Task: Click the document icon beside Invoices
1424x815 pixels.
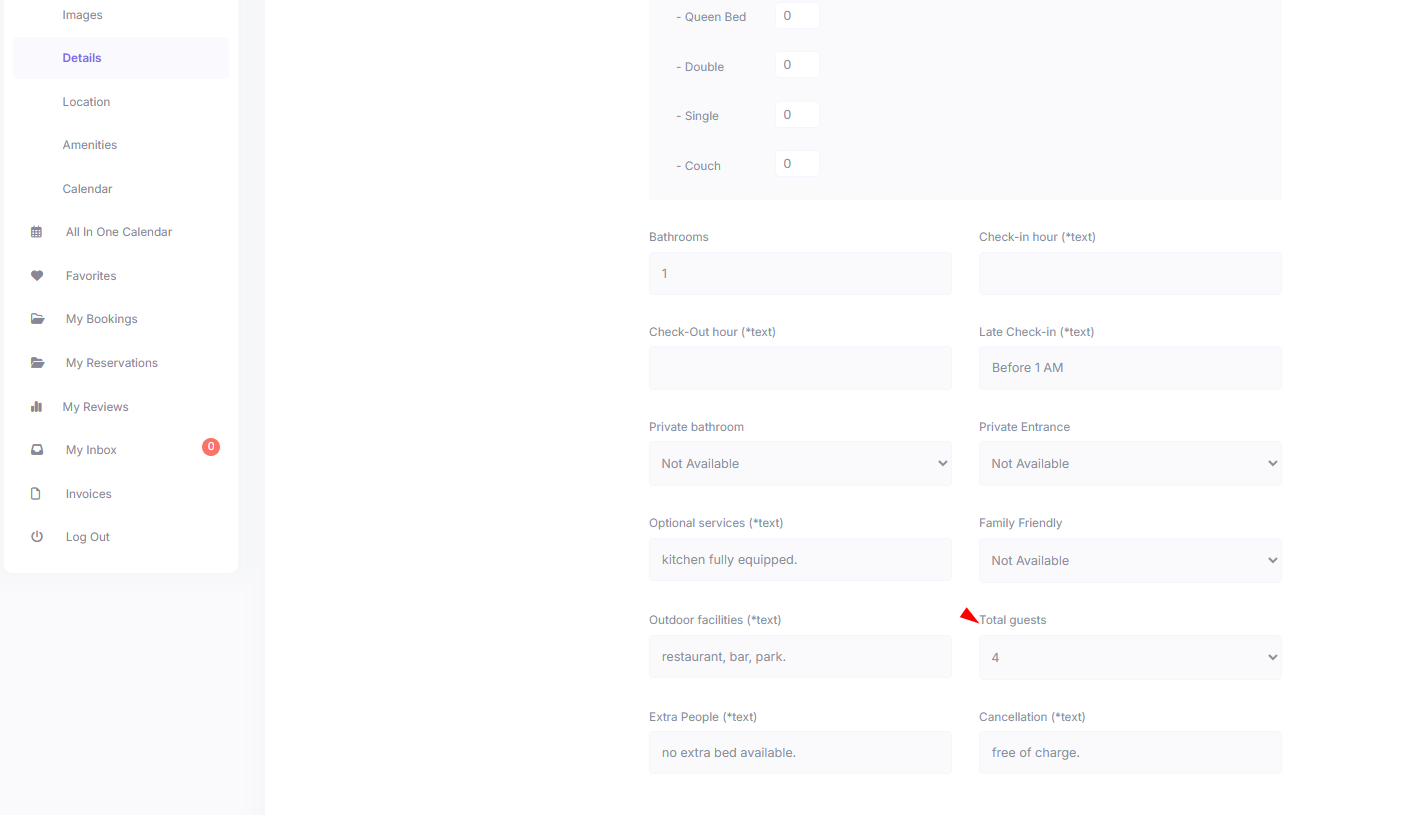Action: pyautogui.click(x=37, y=494)
